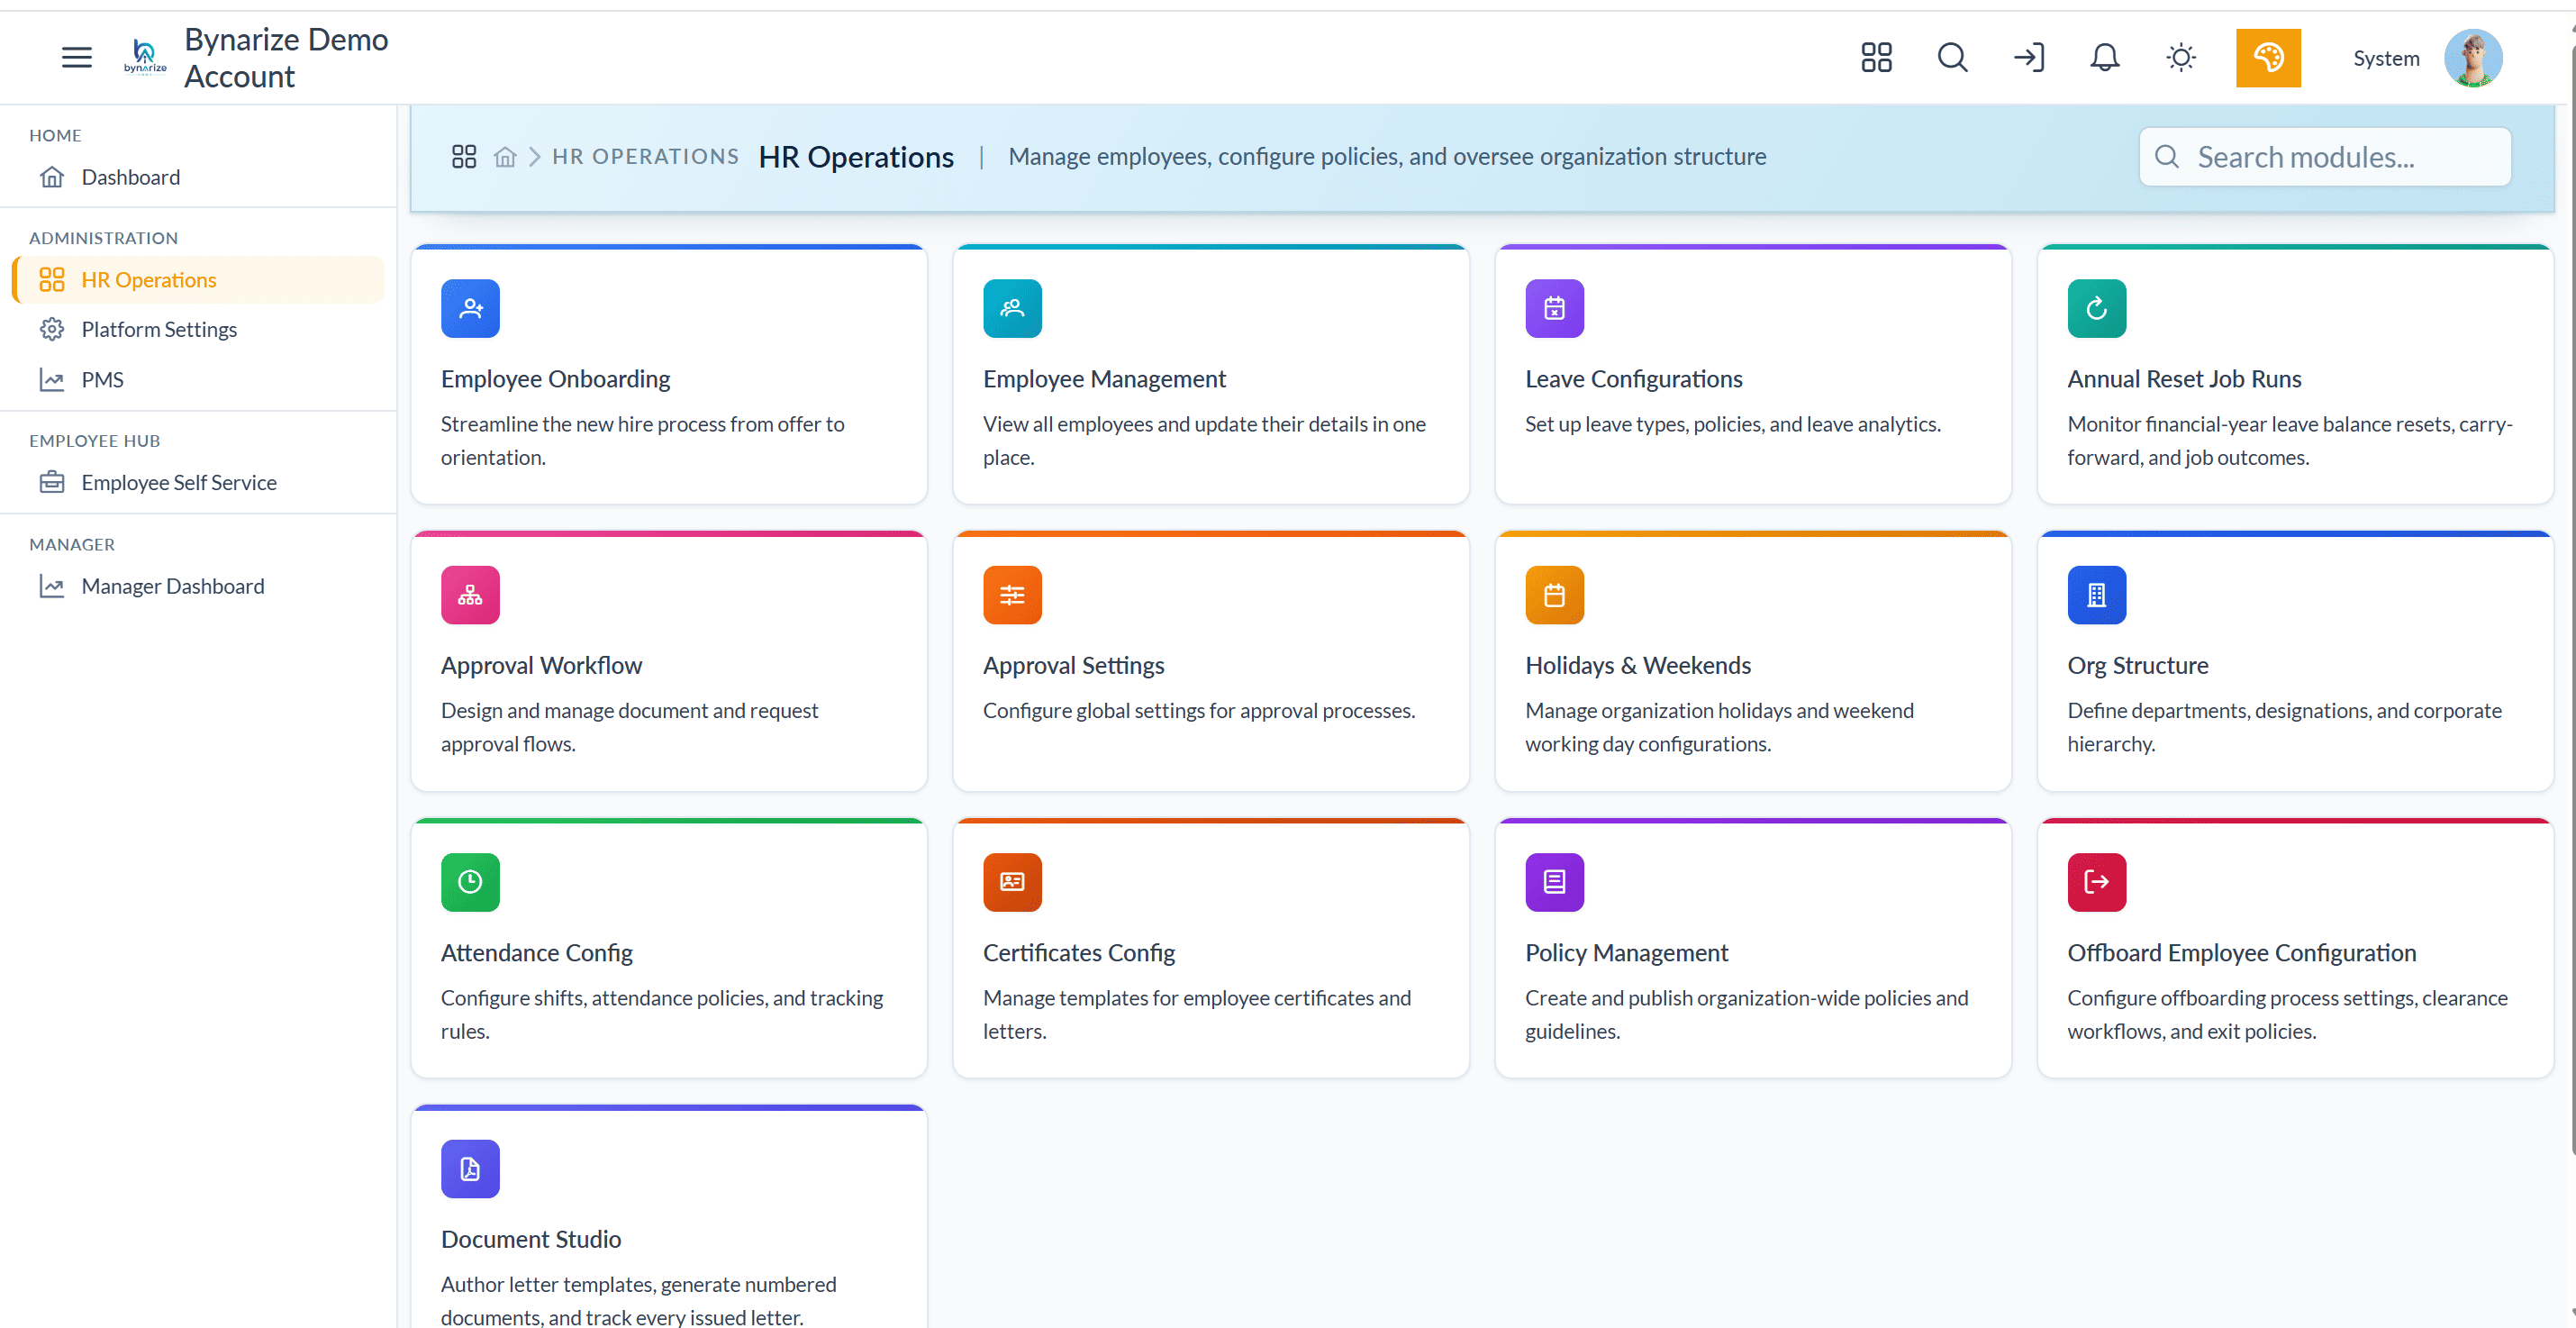Click the search magnifier in the top bar
Viewport: 2576px width, 1328px height.
[x=1952, y=57]
